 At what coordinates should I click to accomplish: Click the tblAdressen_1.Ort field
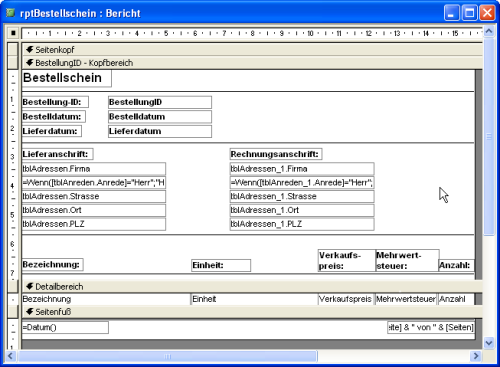[302, 210]
